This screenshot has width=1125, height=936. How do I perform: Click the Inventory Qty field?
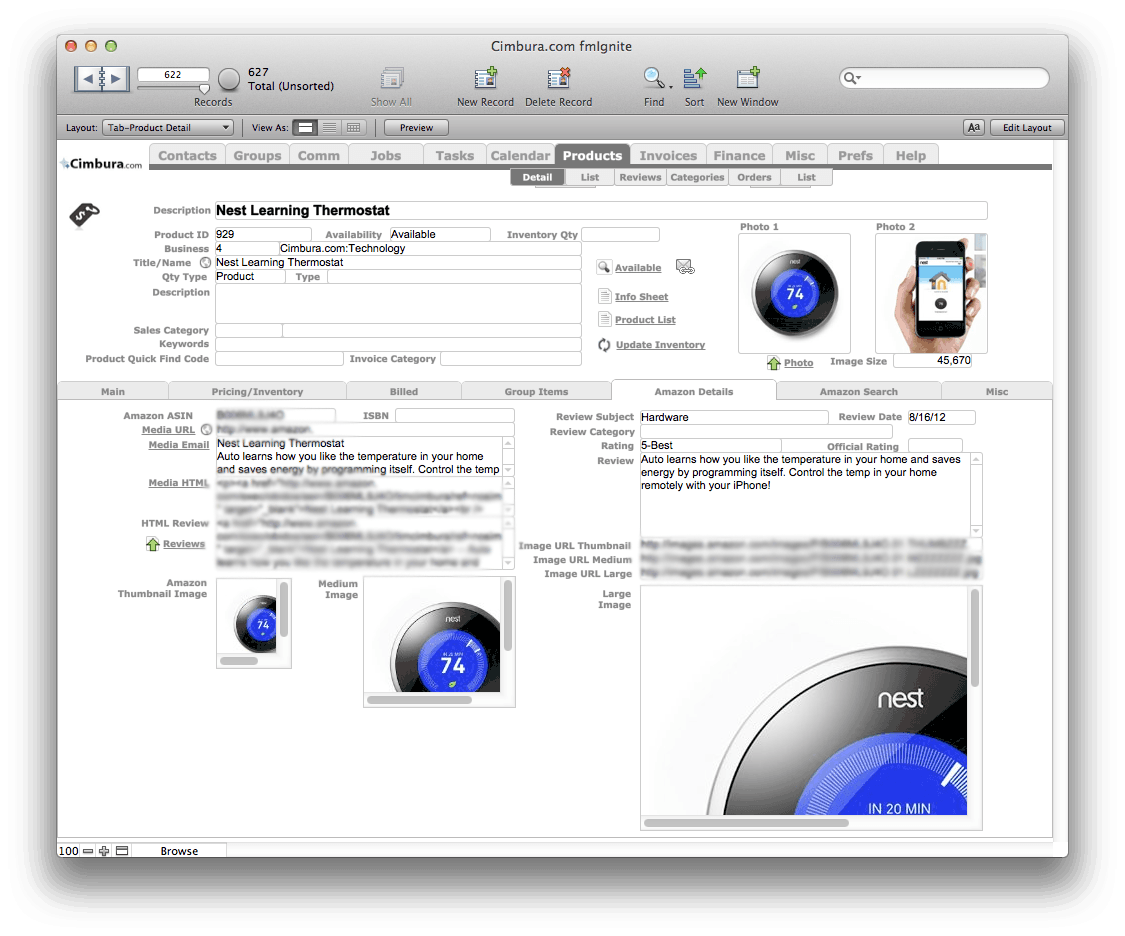[x=620, y=235]
